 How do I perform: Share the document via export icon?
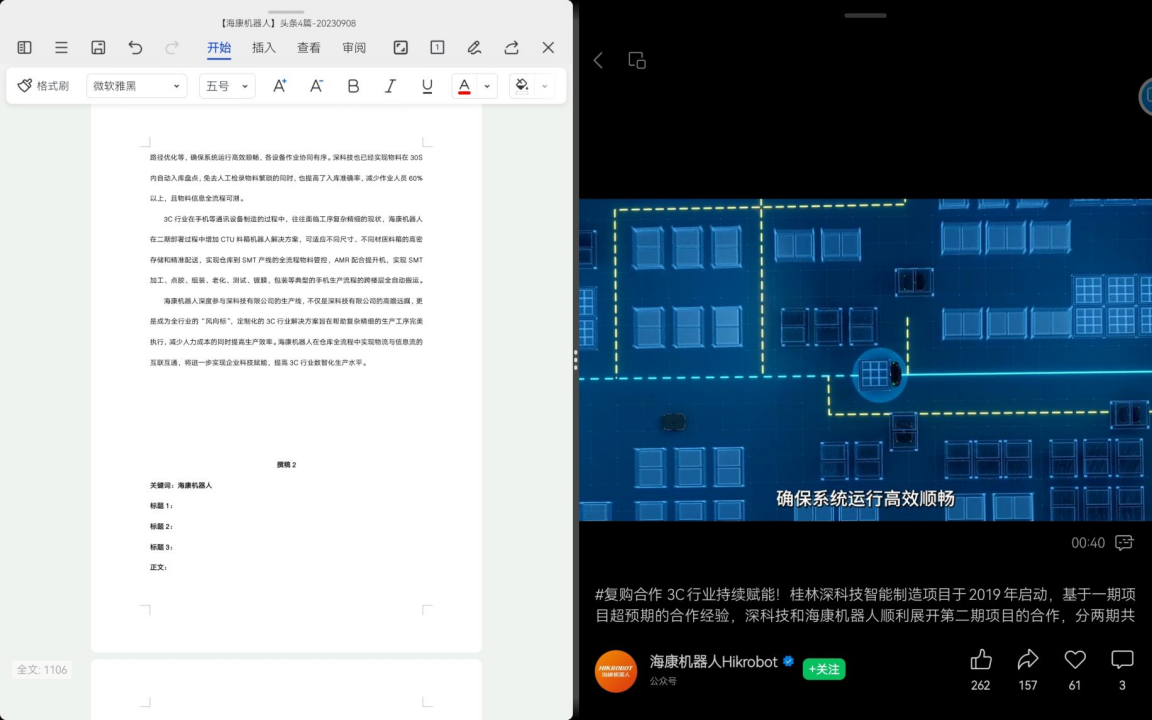tap(511, 48)
